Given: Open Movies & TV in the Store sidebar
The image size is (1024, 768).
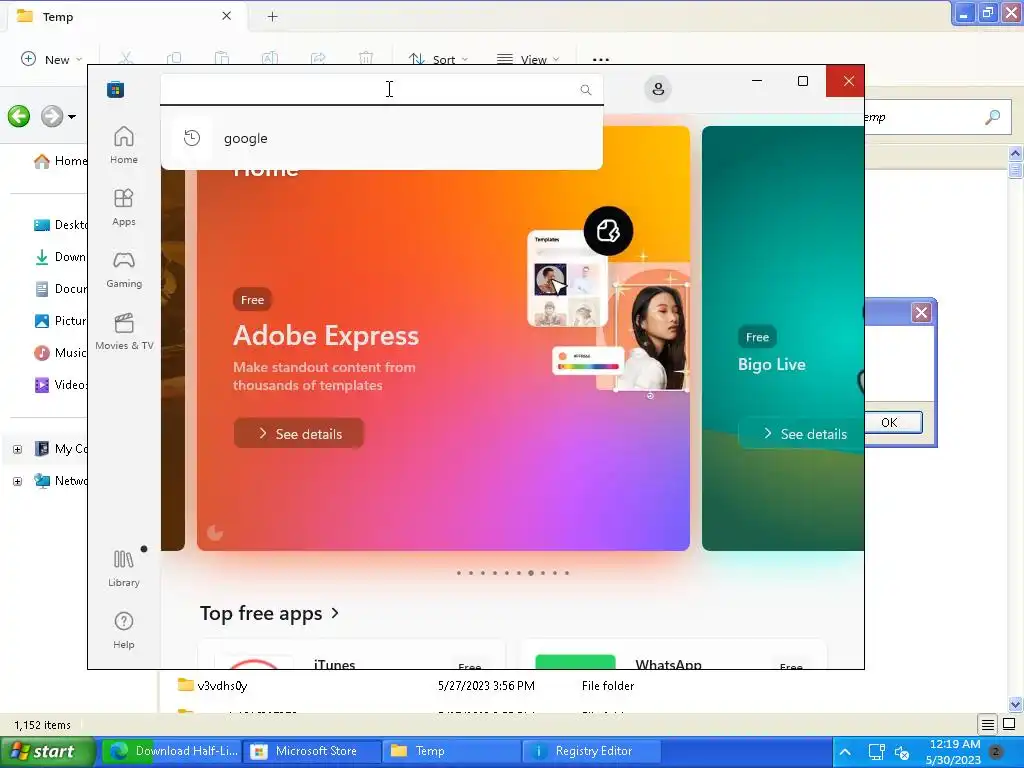Looking at the screenshot, I should [x=124, y=332].
